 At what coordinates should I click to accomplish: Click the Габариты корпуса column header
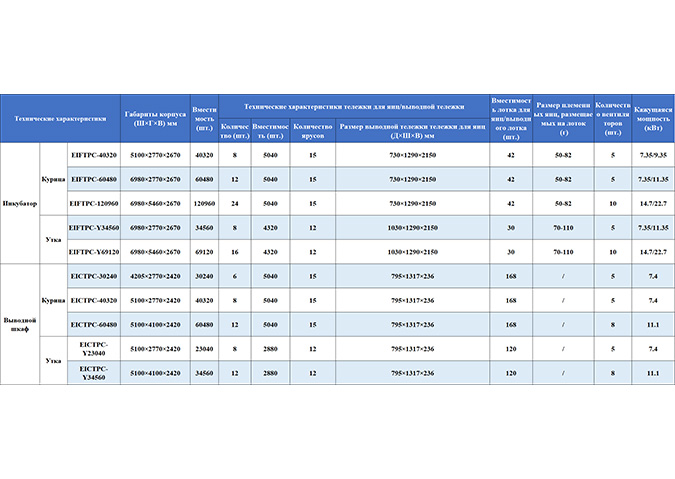(155, 119)
